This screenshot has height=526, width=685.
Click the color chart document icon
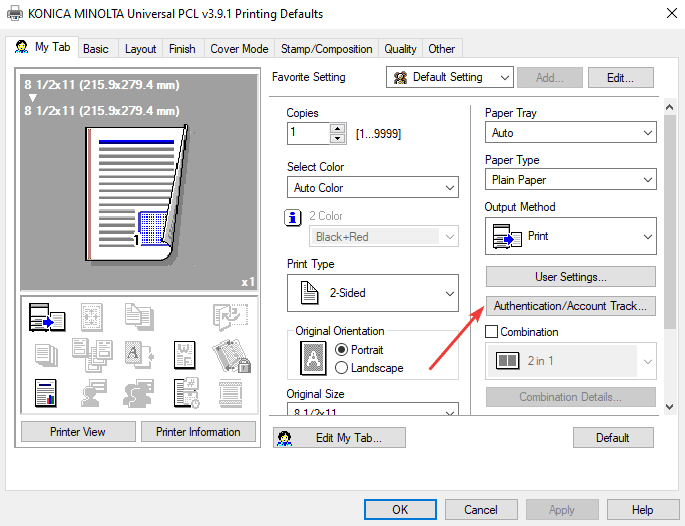click(45, 390)
